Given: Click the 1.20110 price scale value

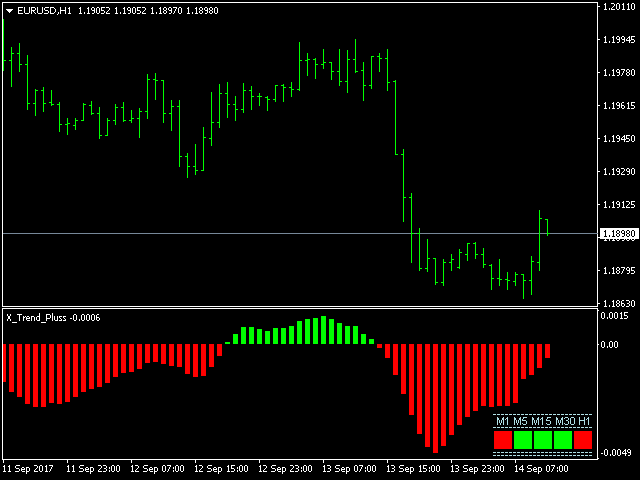Looking at the screenshot, I should pos(619,7).
